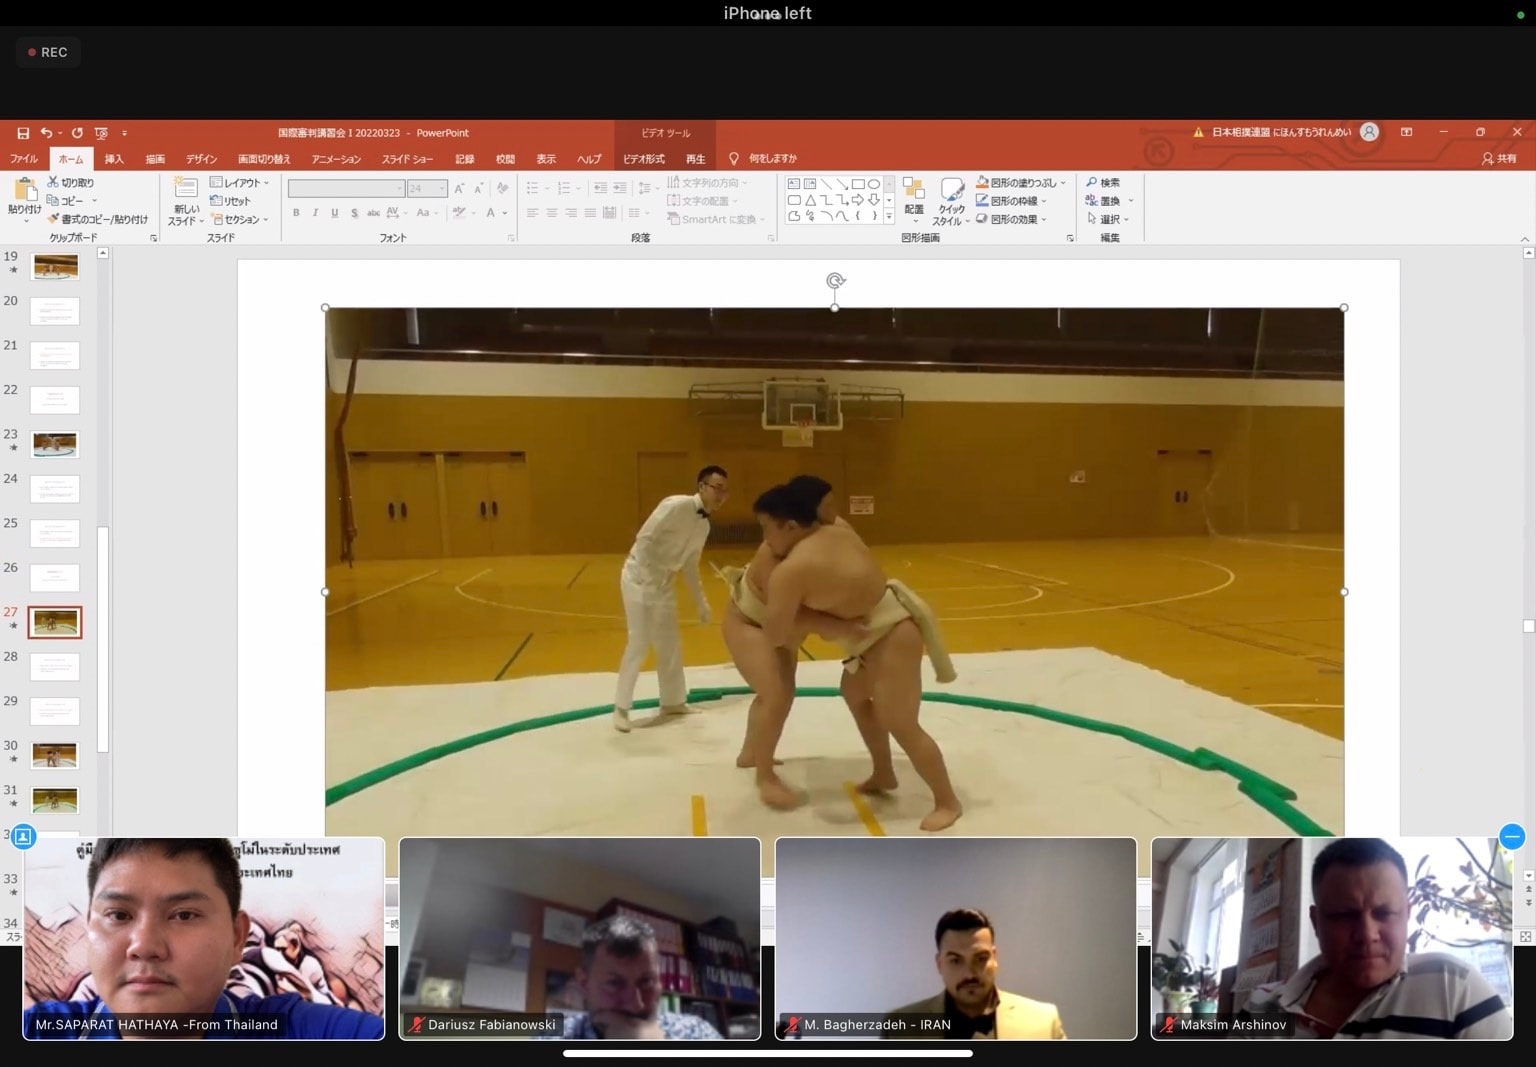Toggle underline formatting

[x=334, y=213]
